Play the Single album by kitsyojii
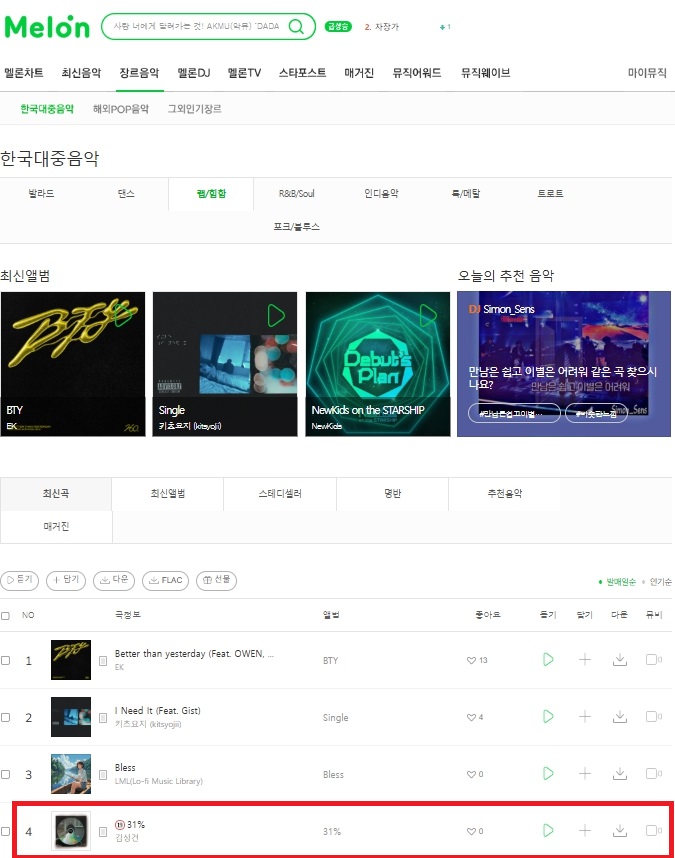 pos(276,316)
